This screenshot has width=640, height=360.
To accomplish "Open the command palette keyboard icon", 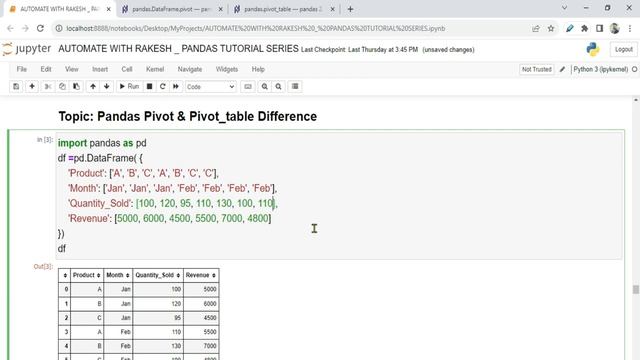I will 248,87.
